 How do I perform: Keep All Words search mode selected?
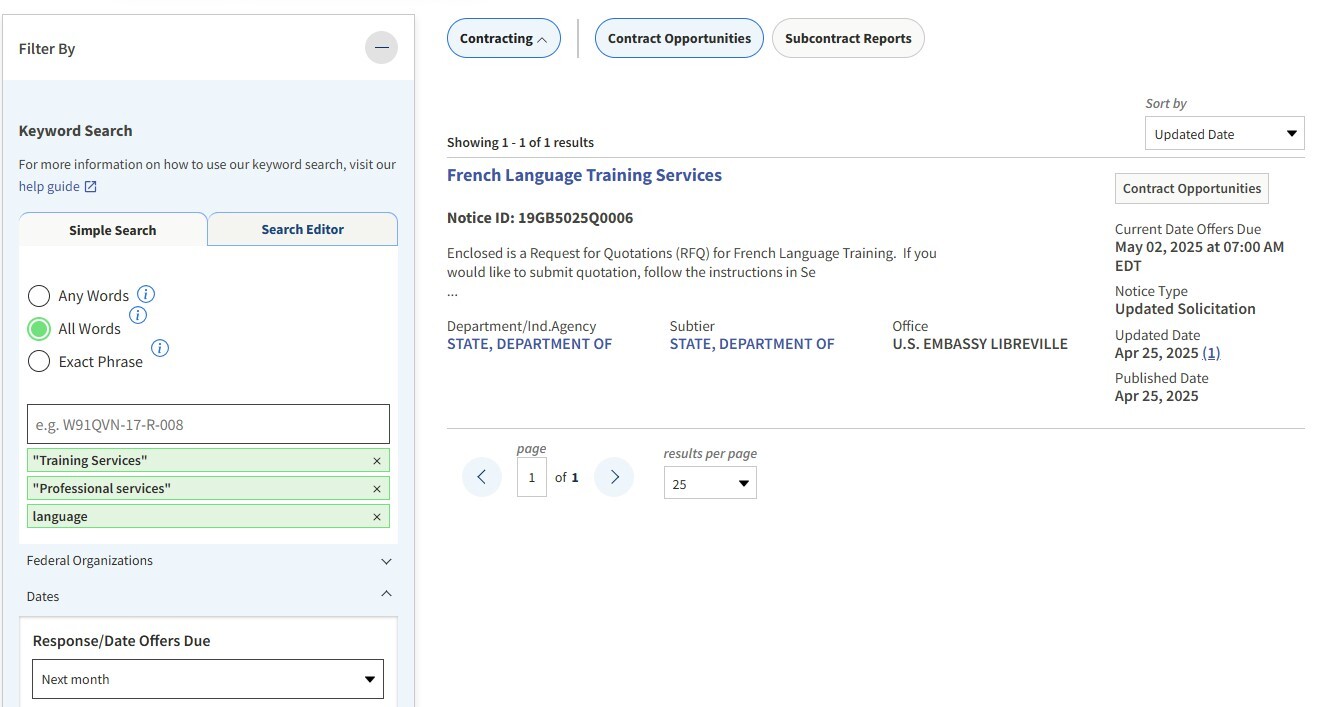(x=39, y=328)
